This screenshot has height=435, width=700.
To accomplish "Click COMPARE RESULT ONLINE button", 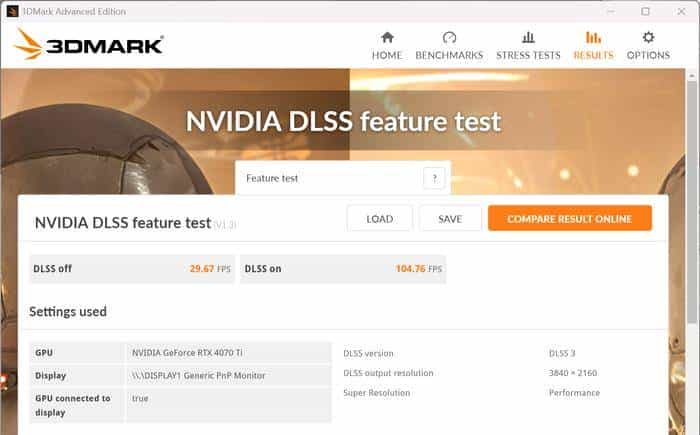I will coord(569,218).
